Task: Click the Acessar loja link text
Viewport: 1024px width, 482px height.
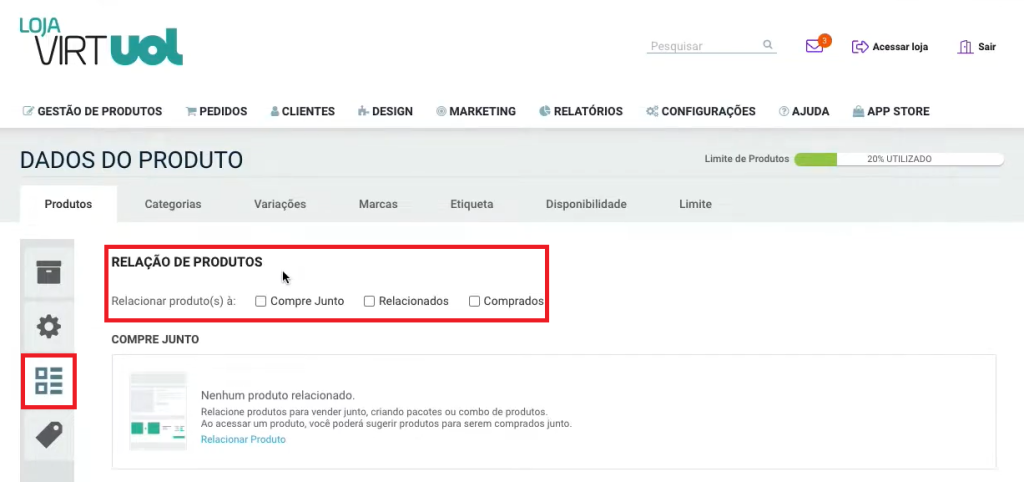Action: click(900, 47)
